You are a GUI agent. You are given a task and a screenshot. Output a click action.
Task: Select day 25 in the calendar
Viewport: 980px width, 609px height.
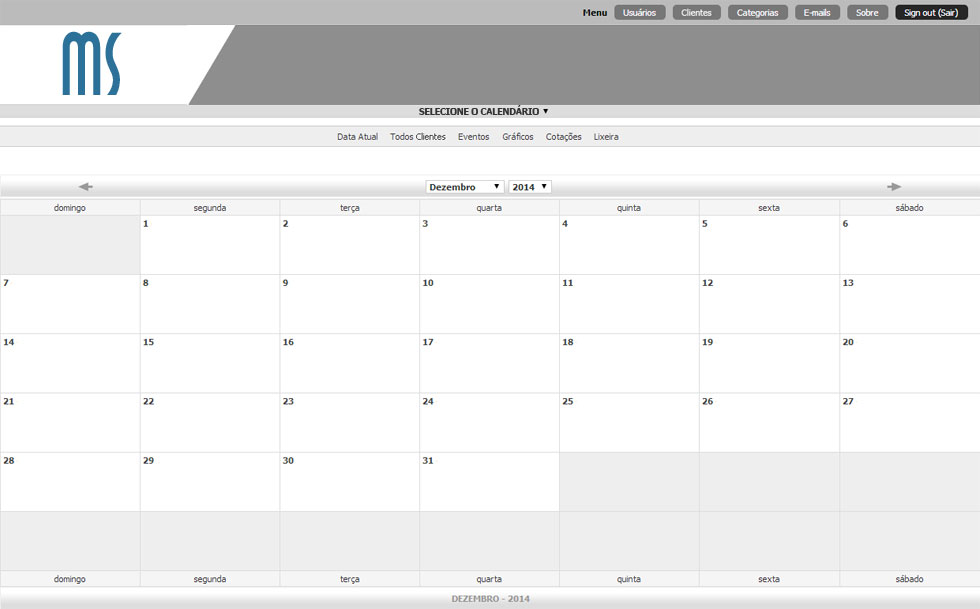coord(629,423)
